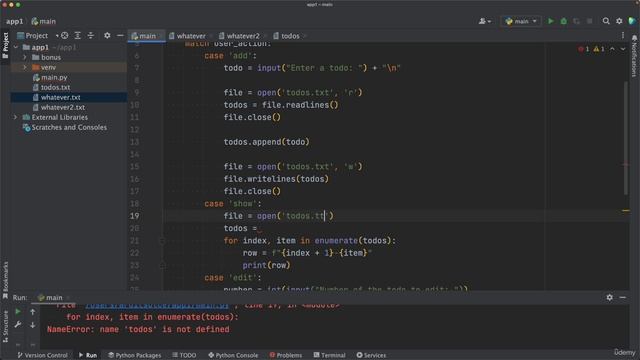The height and width of the screenshot is (360, 640).
Task: Fold the for loop at line 21
Action: tap(162, 241)
